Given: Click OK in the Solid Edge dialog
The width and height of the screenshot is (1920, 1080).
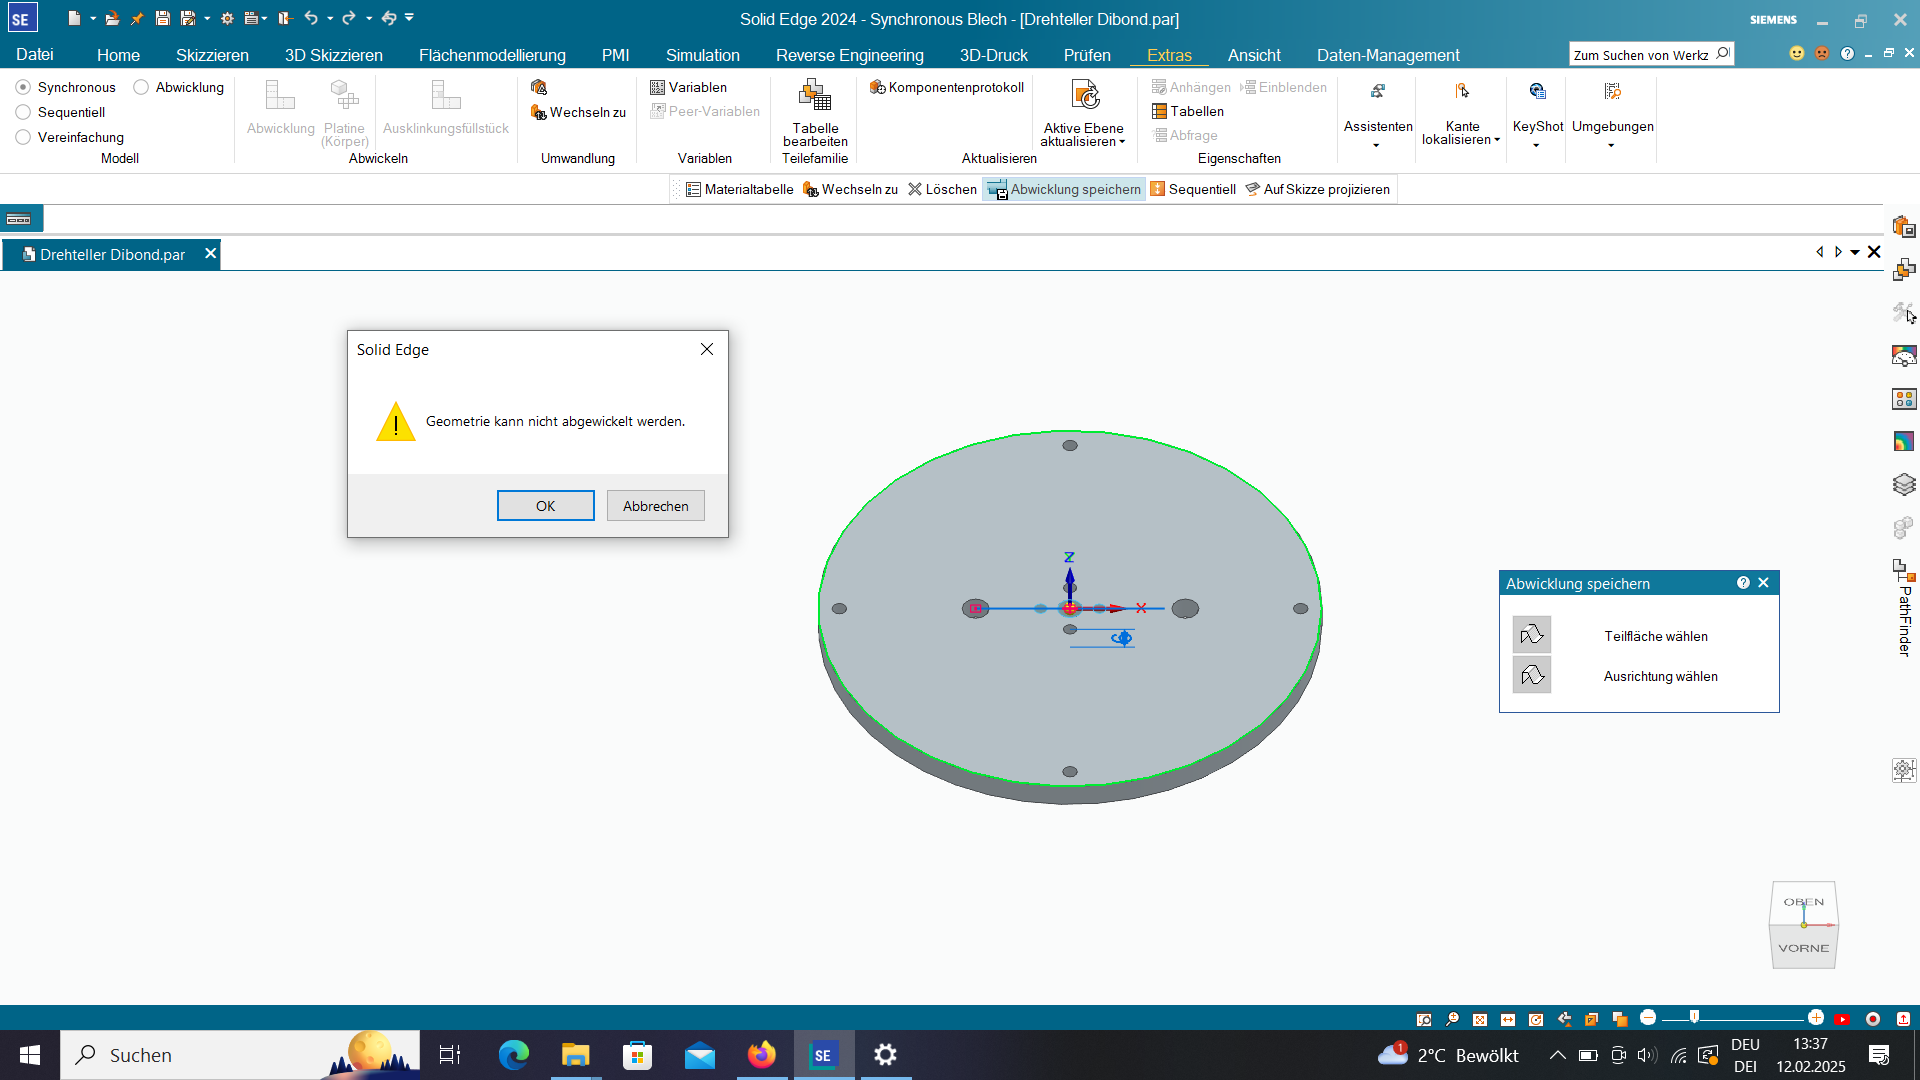Looking at the screenshot, I should point(545,505).
